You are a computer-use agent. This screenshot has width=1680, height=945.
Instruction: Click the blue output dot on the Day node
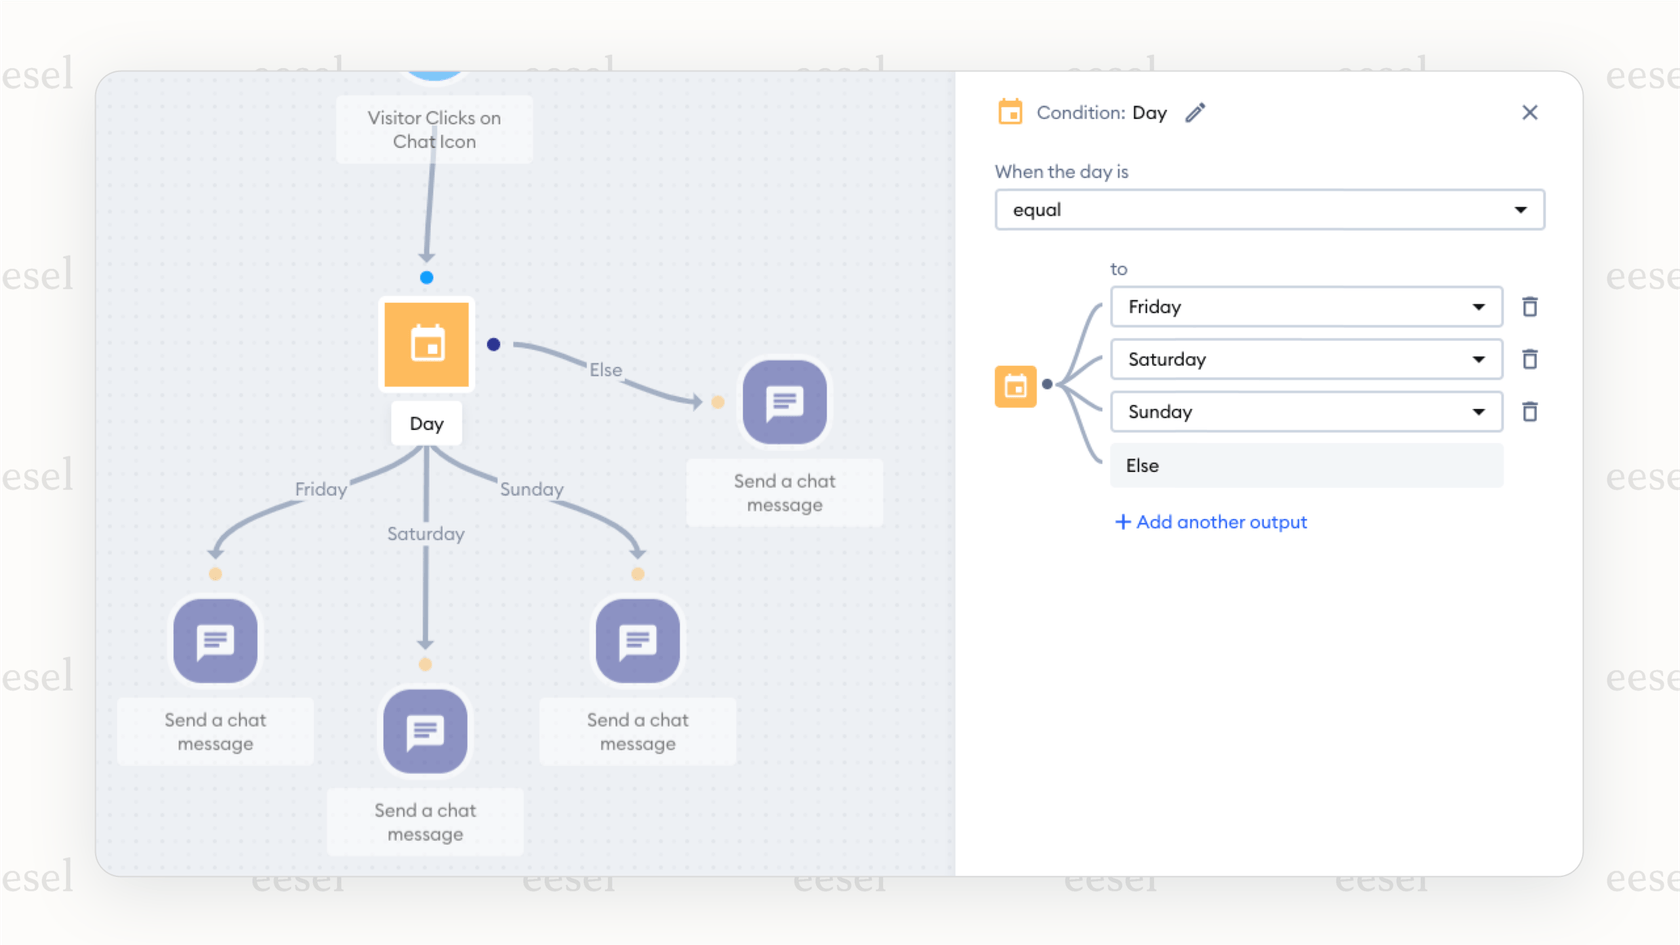pos(493,344)
